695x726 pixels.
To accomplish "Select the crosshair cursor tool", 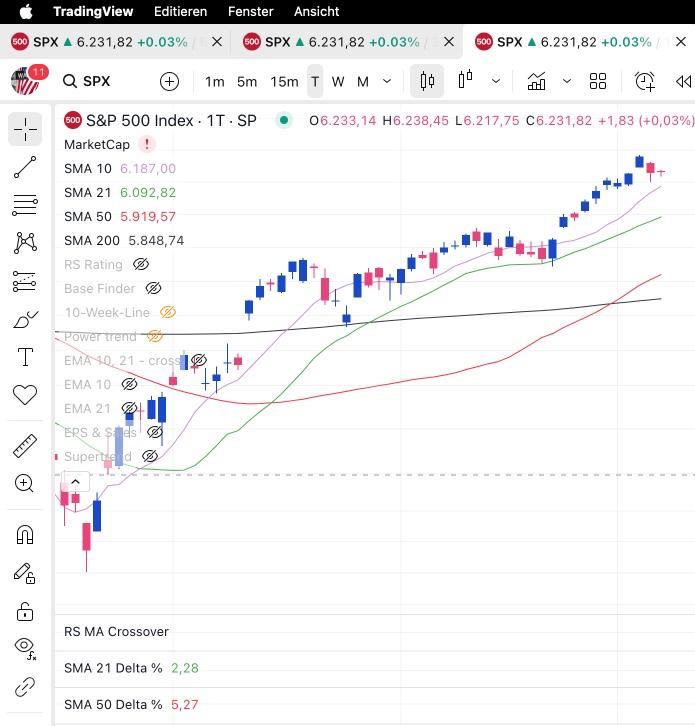I will (x=25, y=129).
